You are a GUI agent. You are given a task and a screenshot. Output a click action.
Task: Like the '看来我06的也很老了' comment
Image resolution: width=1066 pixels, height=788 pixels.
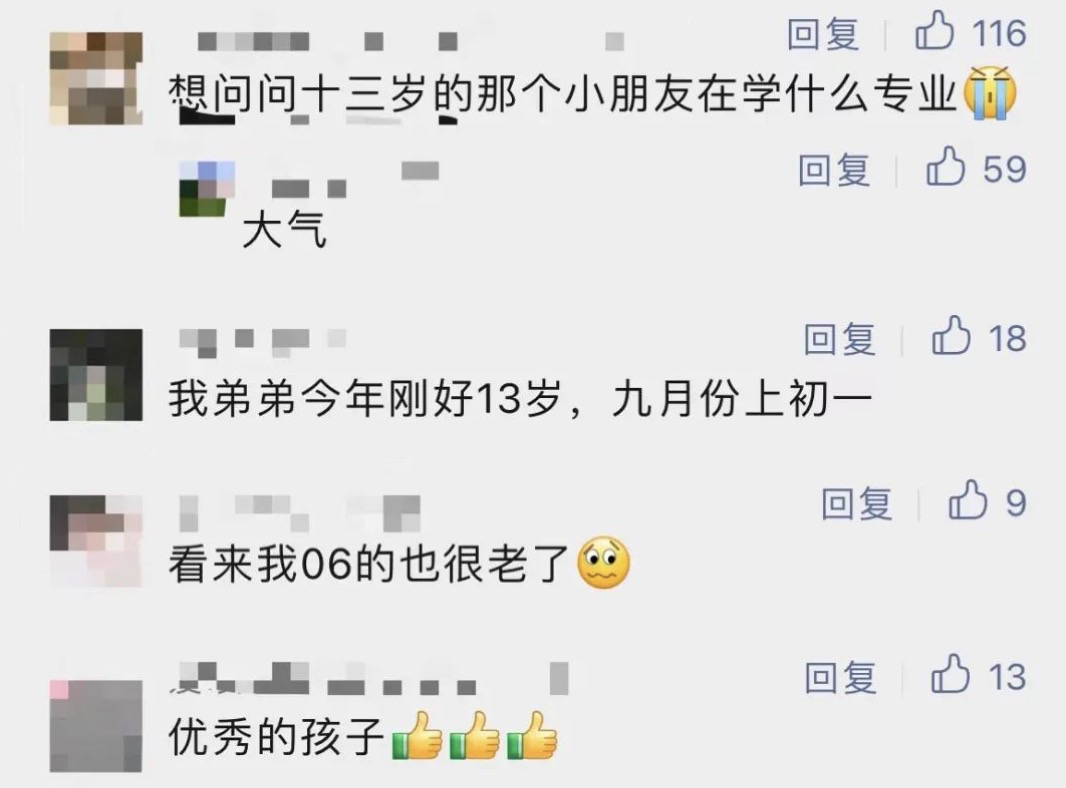(967, 501)
